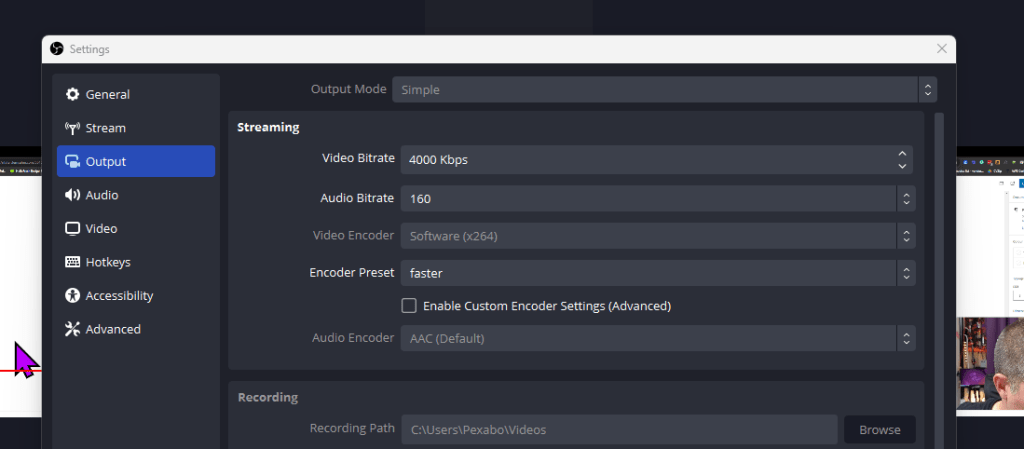This screenshot has height=449, width=1024.
Task: Click Browse for recording path
Action: [880, 429]
